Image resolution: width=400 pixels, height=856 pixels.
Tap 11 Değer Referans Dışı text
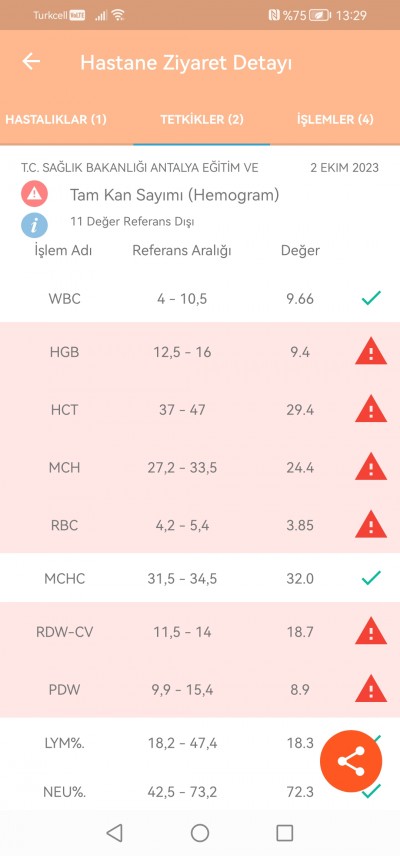pos(133,222)
